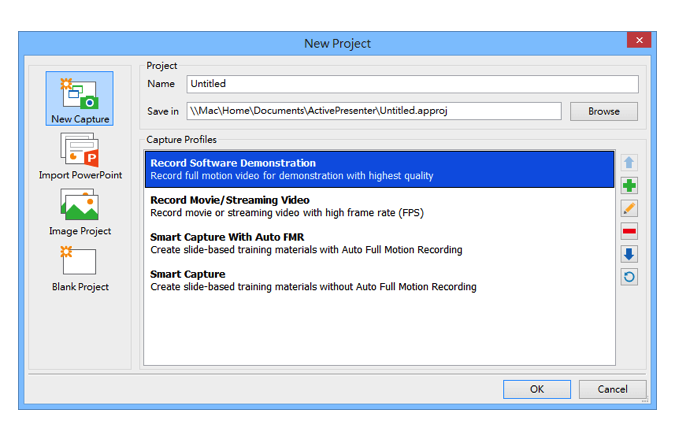Confirm with the OK button
The width and height of the screenshot is (680, 433).
point(536,389)
